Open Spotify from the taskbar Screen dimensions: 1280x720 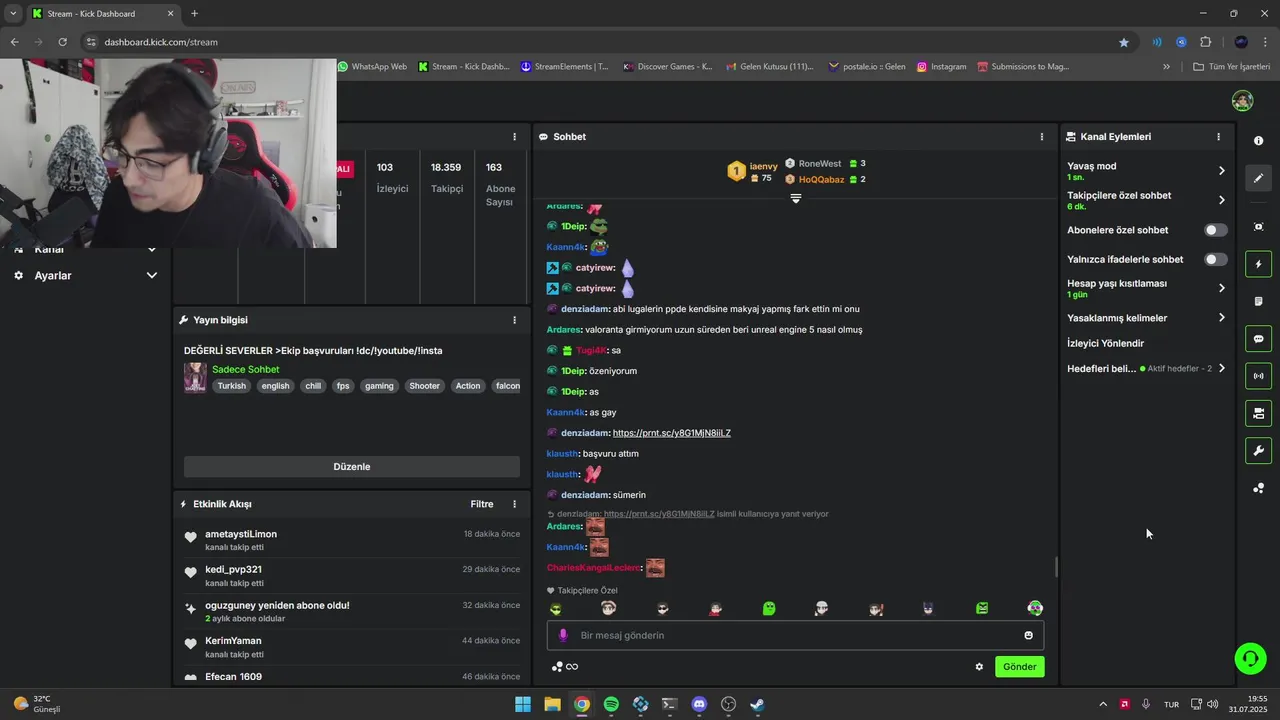[x=611, y=704]
